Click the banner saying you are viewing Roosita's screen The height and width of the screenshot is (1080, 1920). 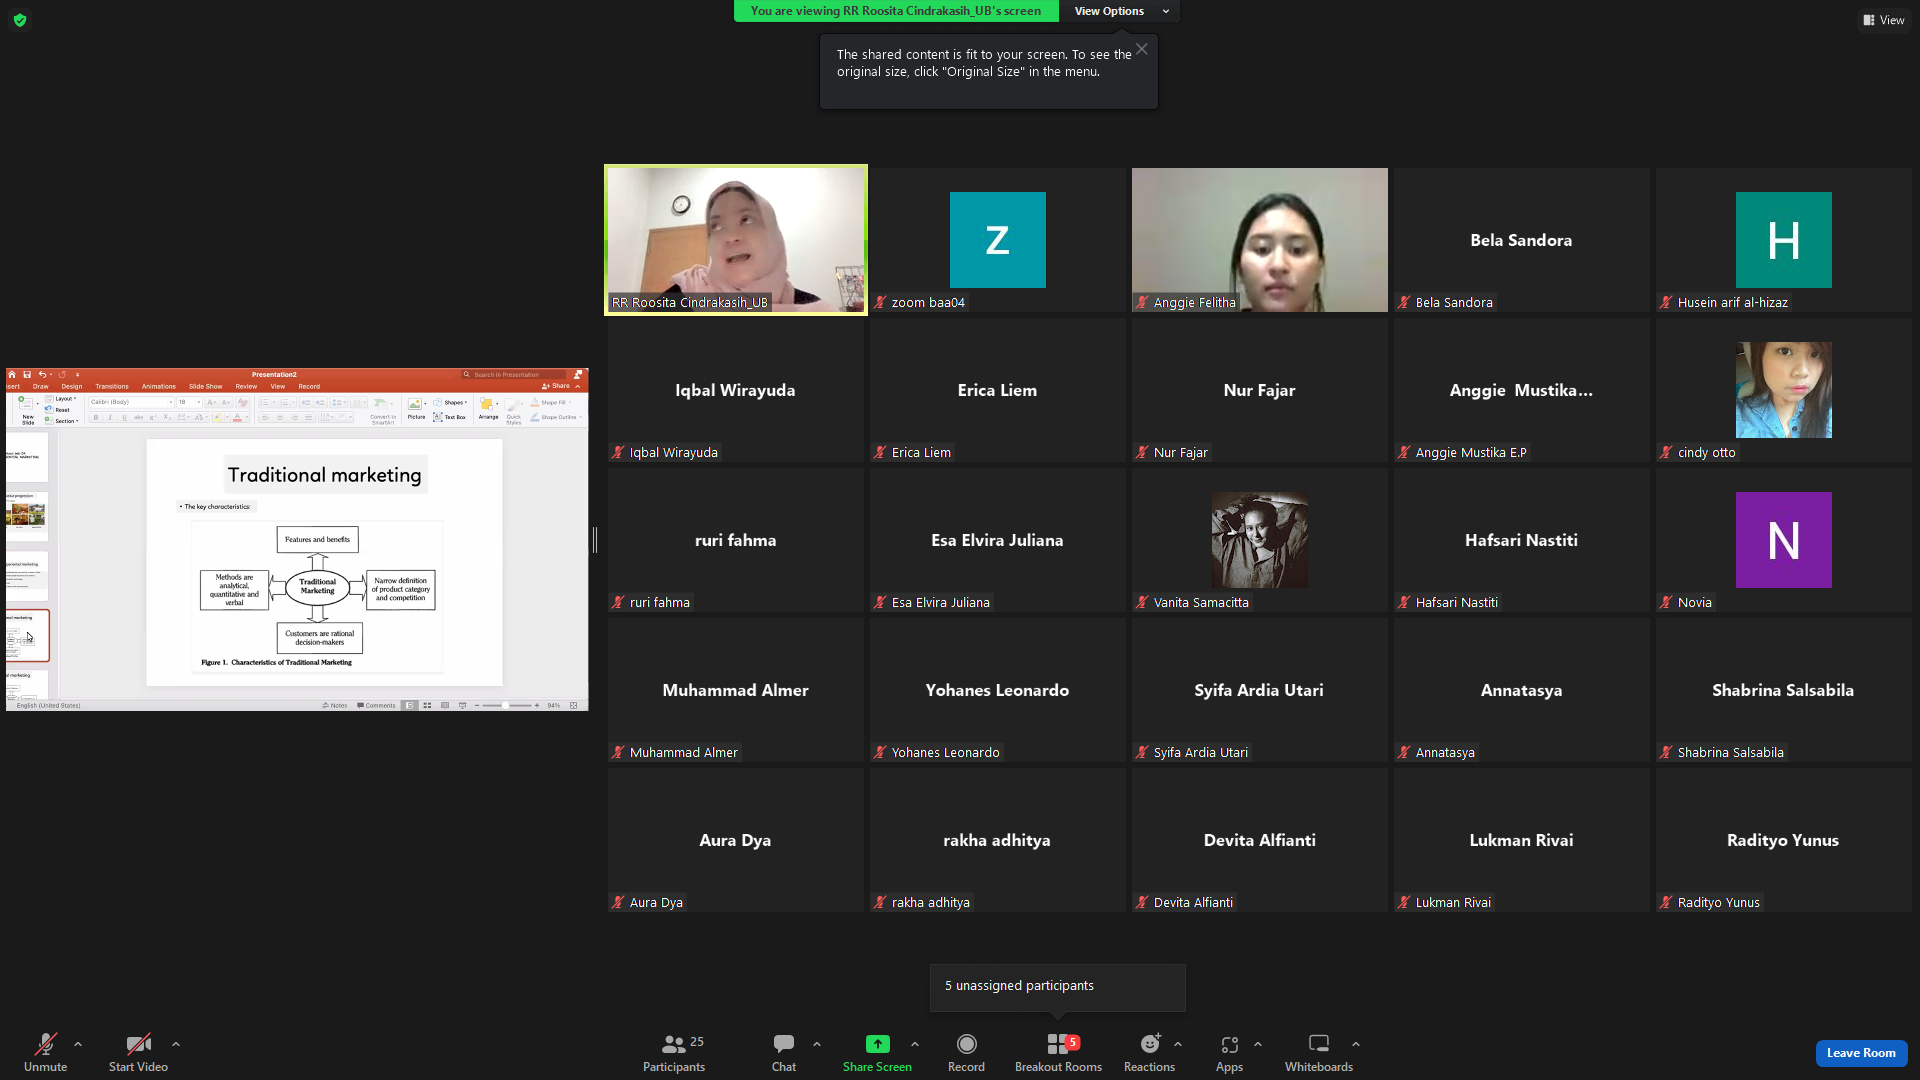pyautogui.click(x=896, y=11)
